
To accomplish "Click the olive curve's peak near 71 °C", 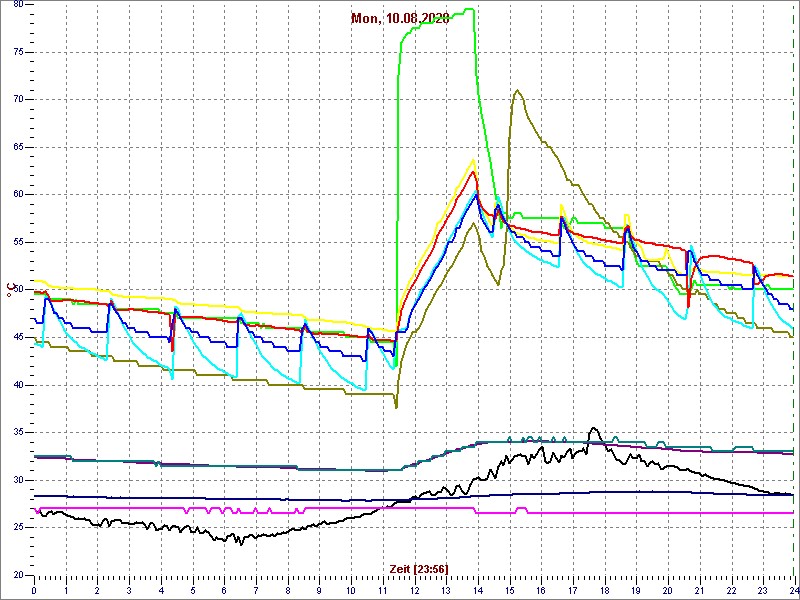I will 517,90.
